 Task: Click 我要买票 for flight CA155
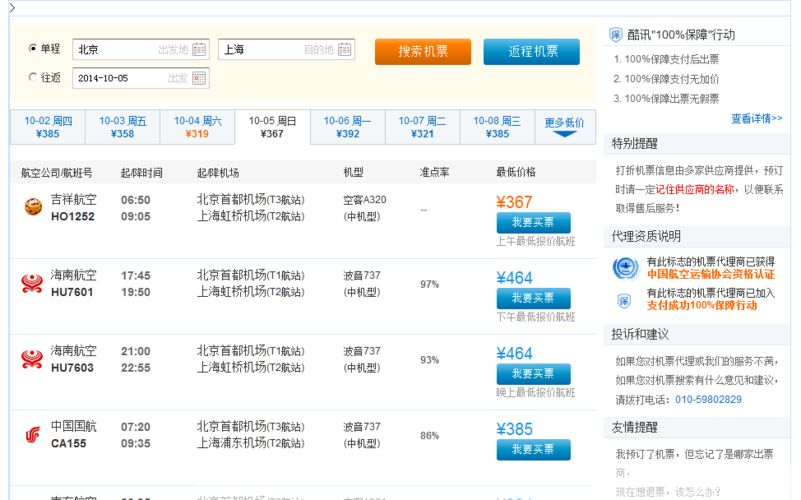tap(533, 449)
